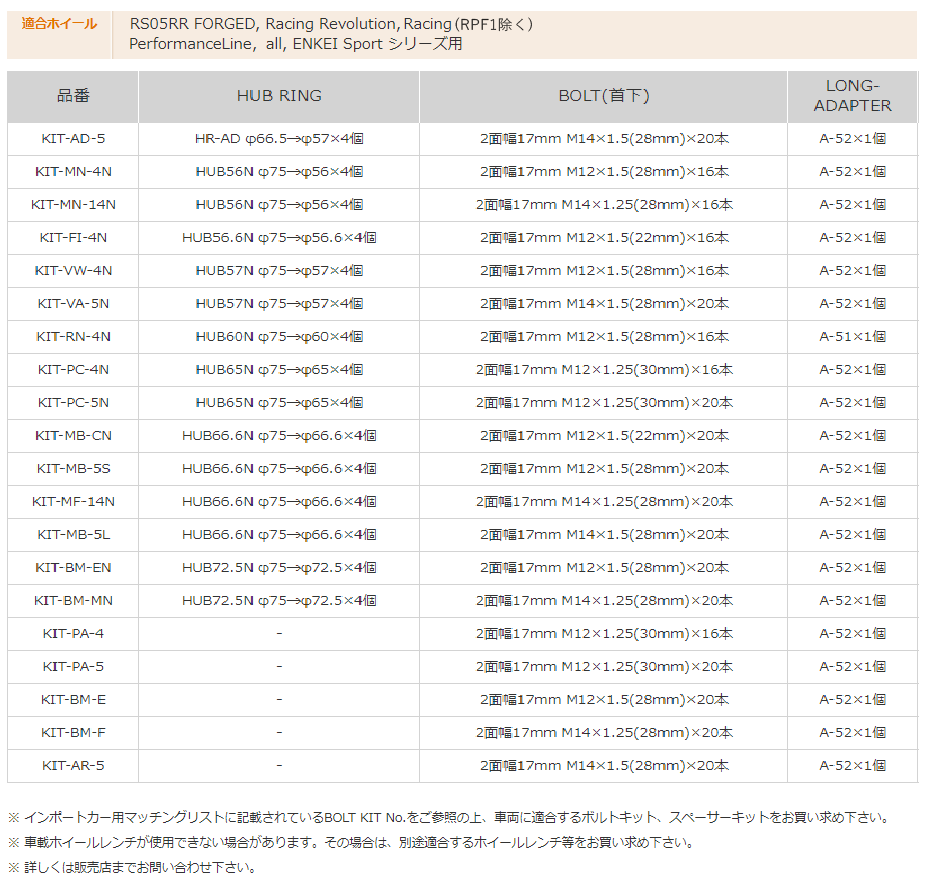The image size is (929, 881).
Task: Select the BOLT(首下) column header
Action: (604, 96)
